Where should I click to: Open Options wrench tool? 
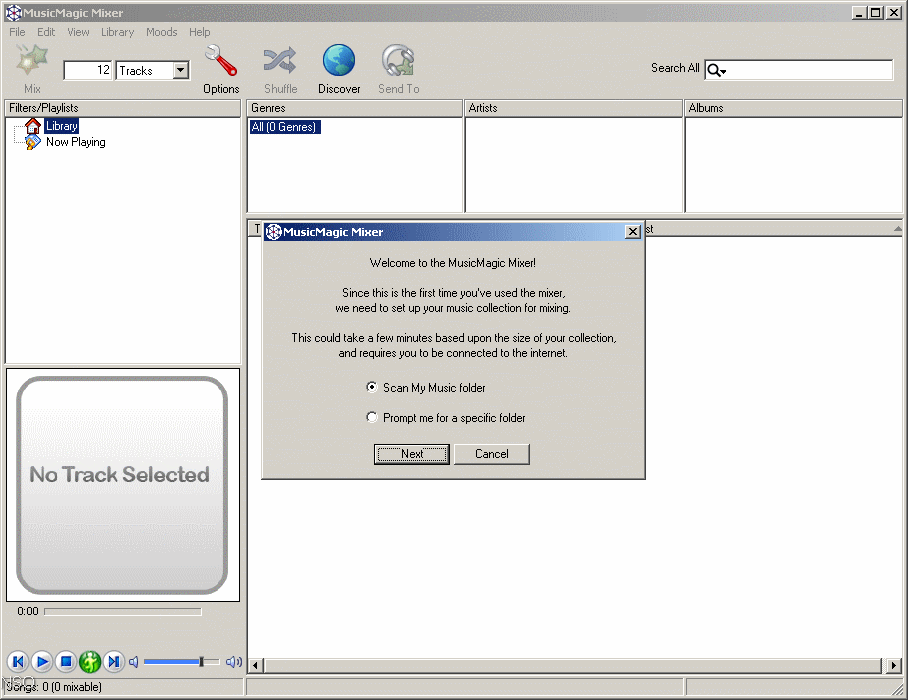point(221,60)
